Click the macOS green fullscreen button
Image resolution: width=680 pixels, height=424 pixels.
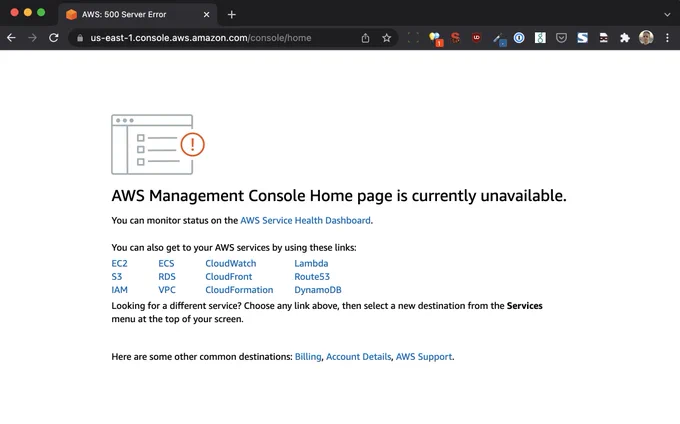coord(41,13)
